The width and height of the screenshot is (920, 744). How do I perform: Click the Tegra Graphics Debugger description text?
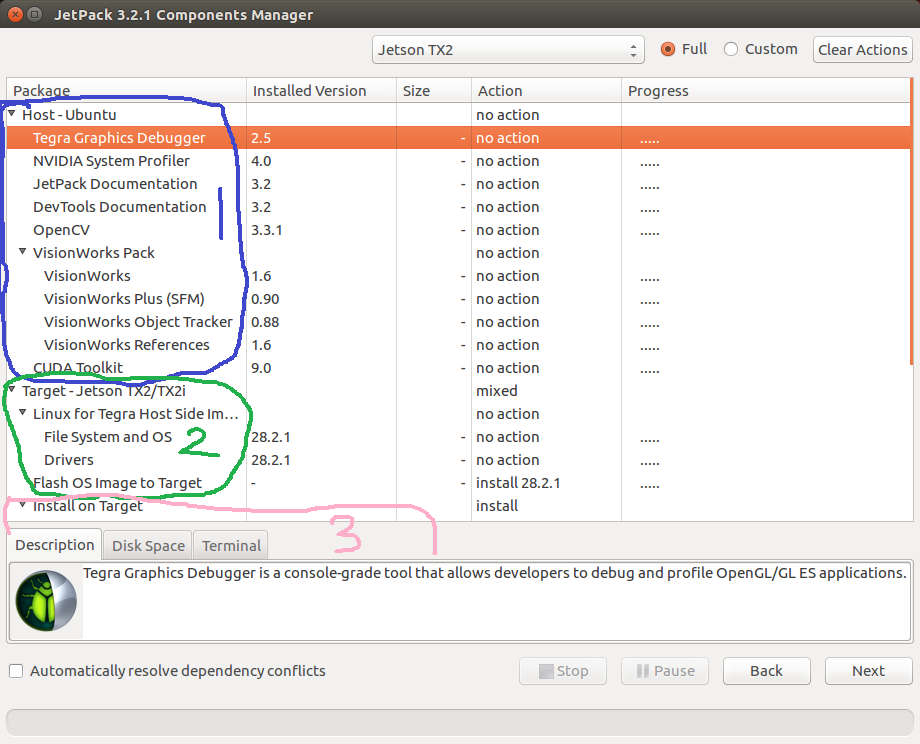(495, 573)
